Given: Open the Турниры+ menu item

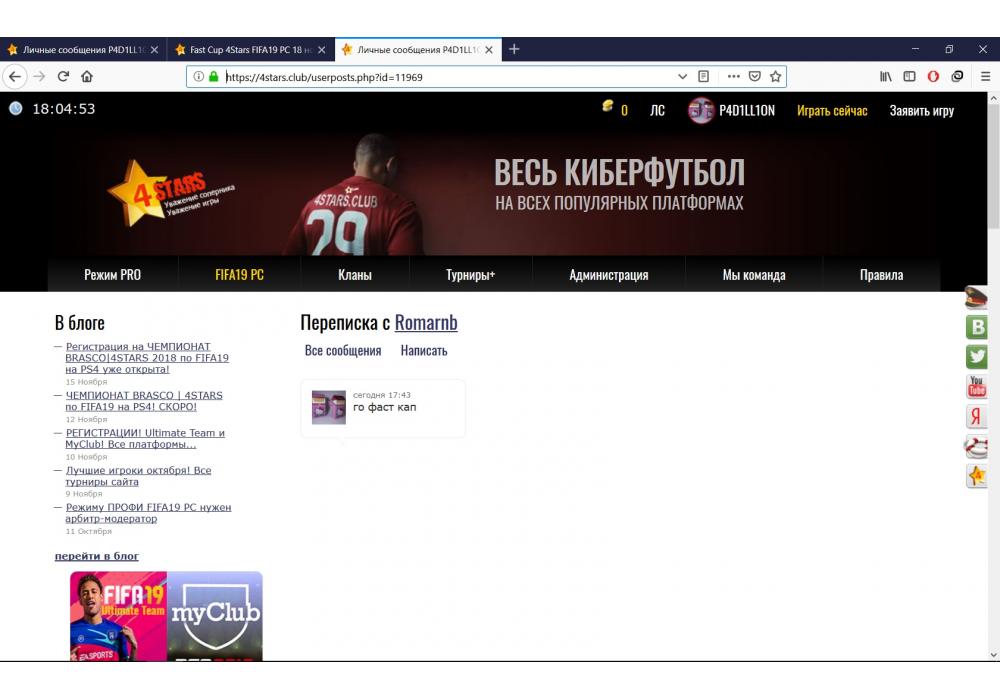Looking at the screenshot, I should (x=470, y=275).
